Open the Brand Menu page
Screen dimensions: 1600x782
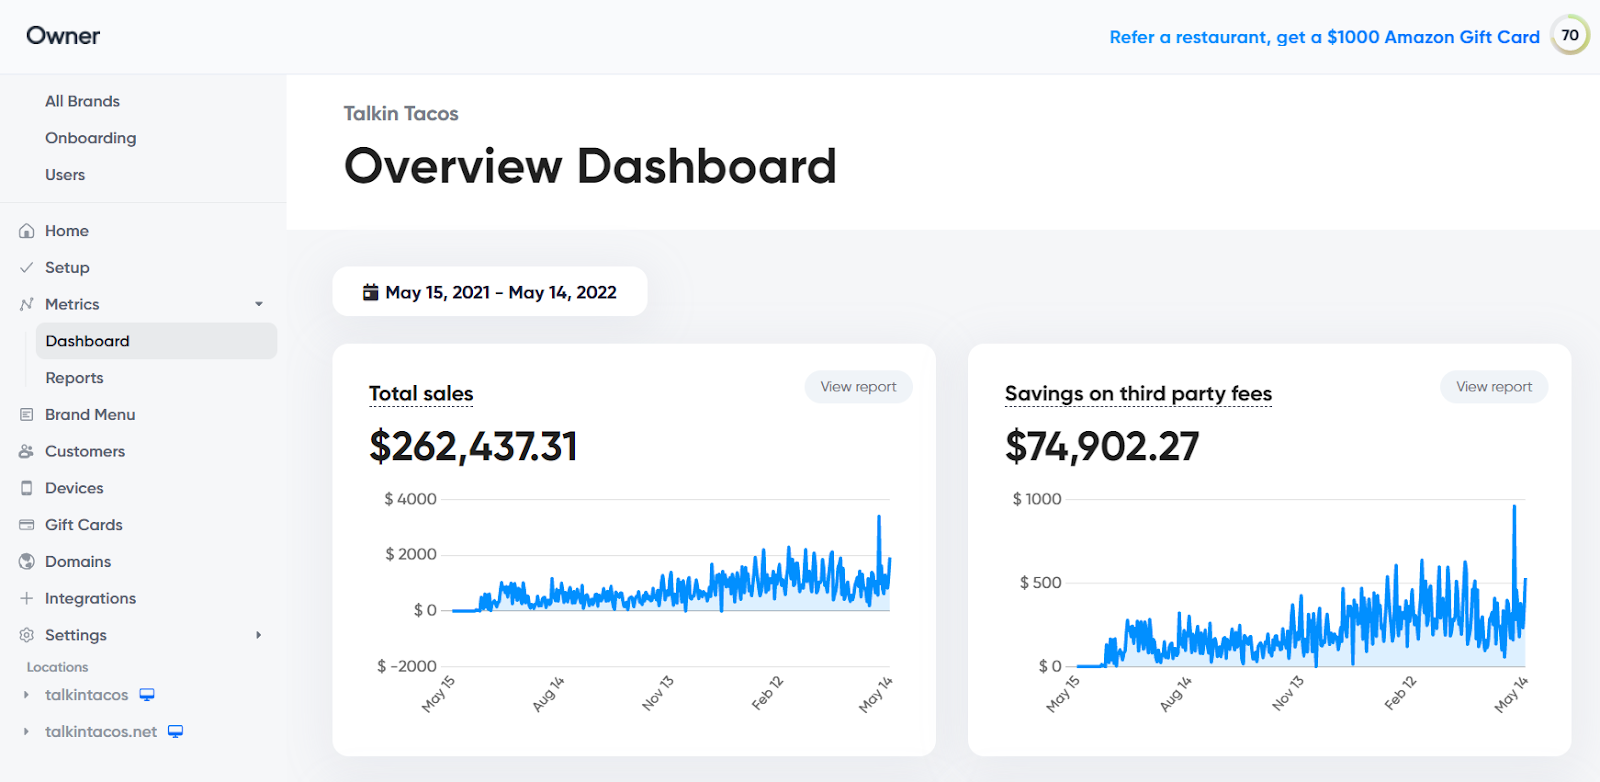[x=90, y=414]
